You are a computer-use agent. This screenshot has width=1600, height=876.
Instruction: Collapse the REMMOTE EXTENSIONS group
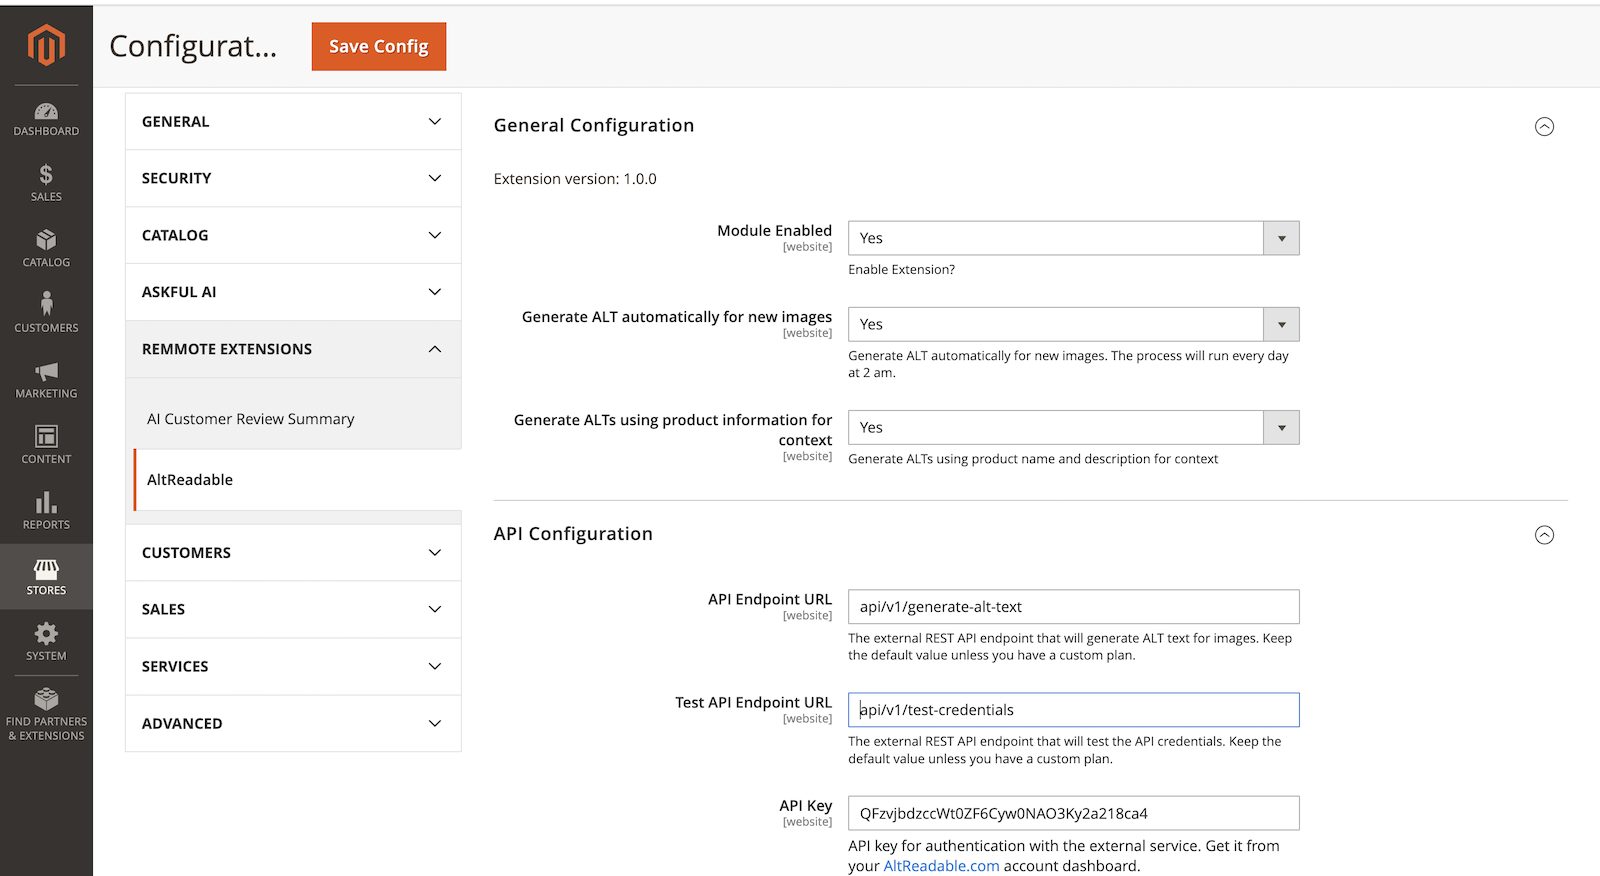tap(293, 349)
